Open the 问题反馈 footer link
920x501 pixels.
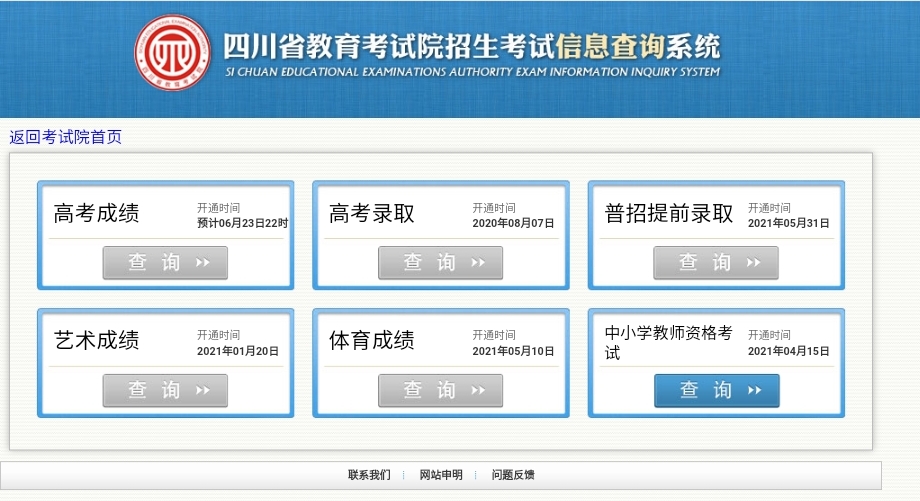(513, 475)
